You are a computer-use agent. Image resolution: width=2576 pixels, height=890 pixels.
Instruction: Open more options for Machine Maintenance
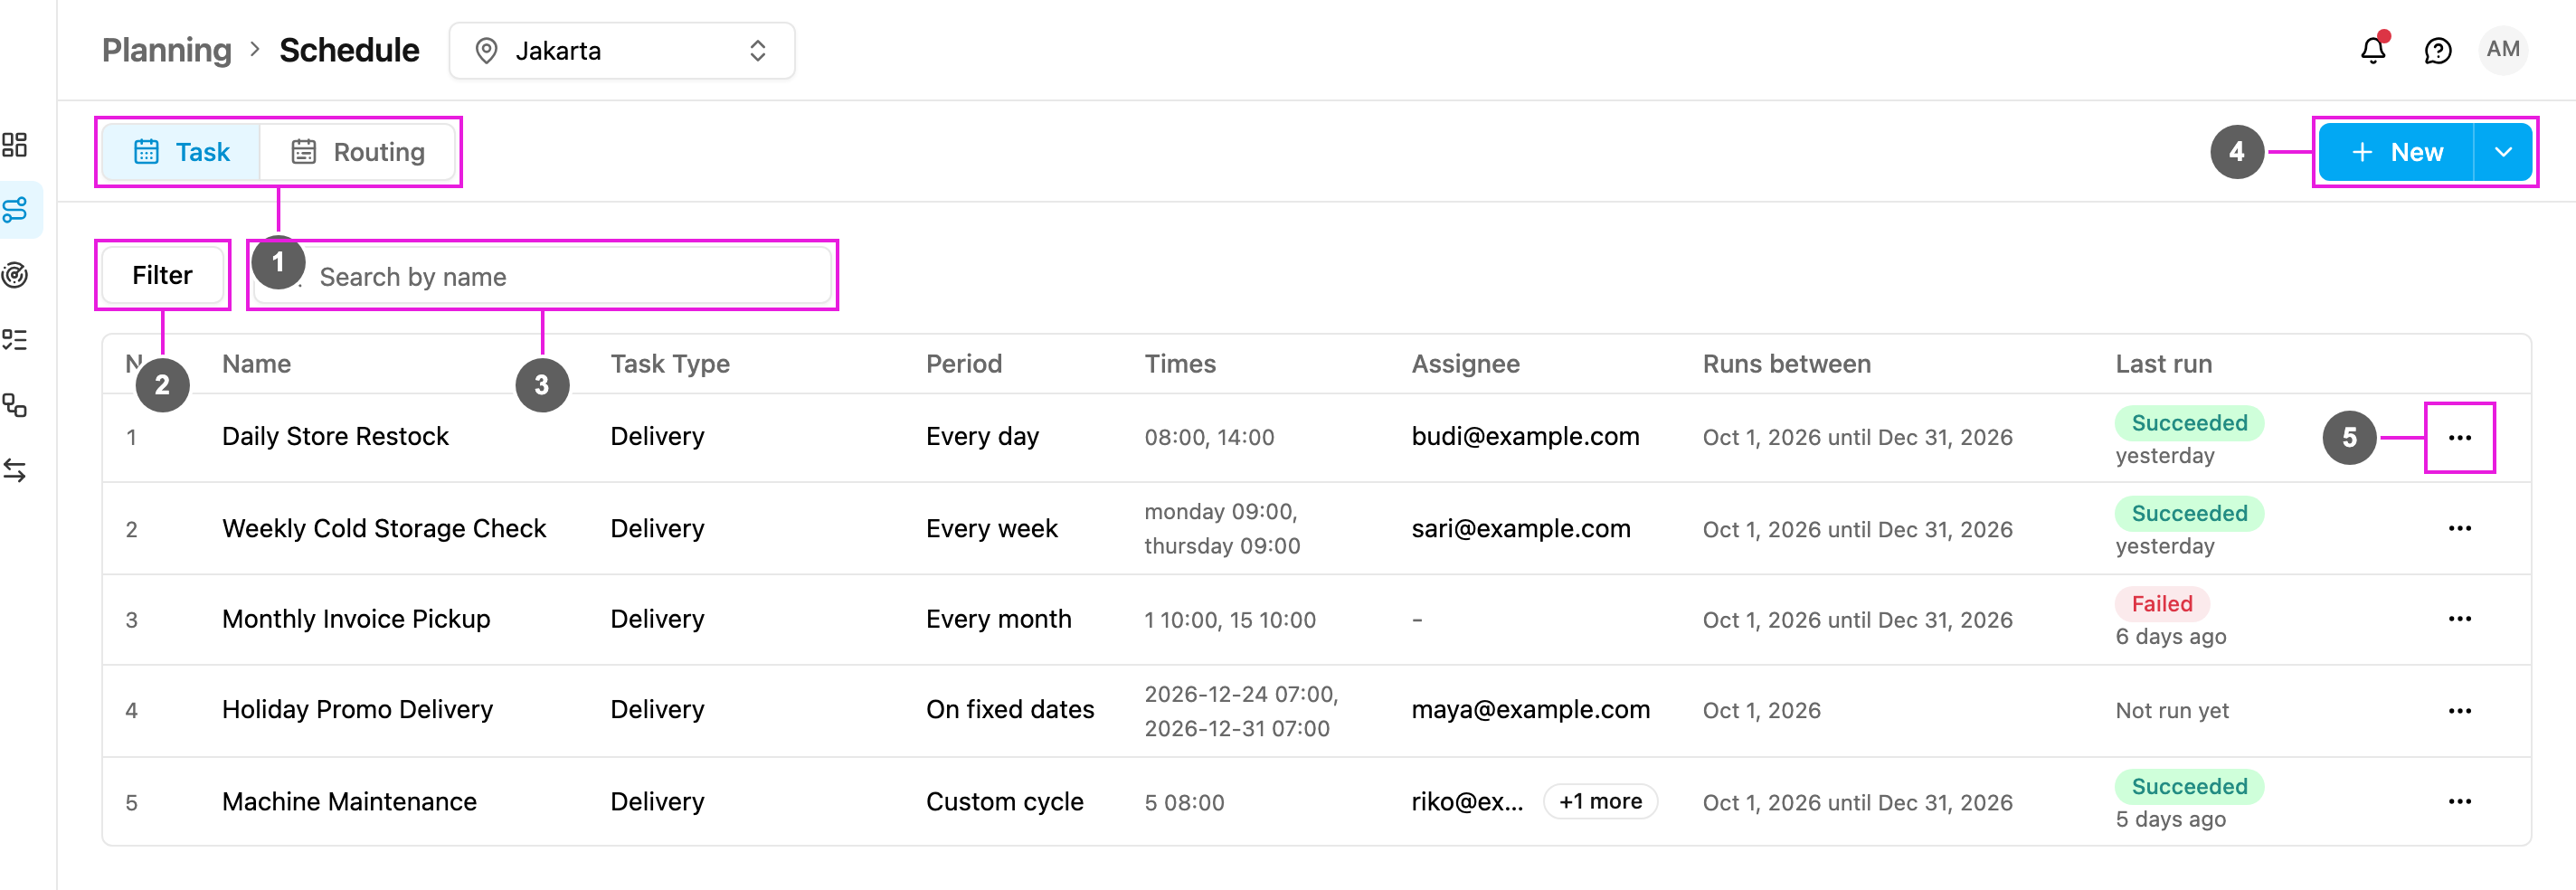point(2459,802)
